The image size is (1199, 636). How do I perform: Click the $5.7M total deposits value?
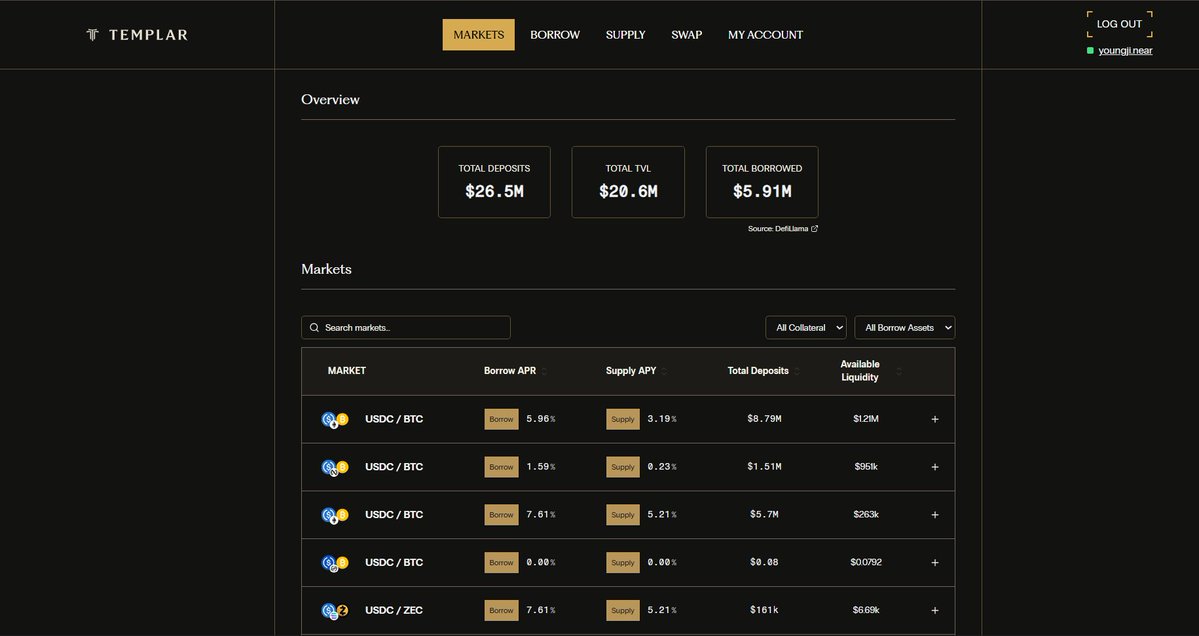pos(764,514)
